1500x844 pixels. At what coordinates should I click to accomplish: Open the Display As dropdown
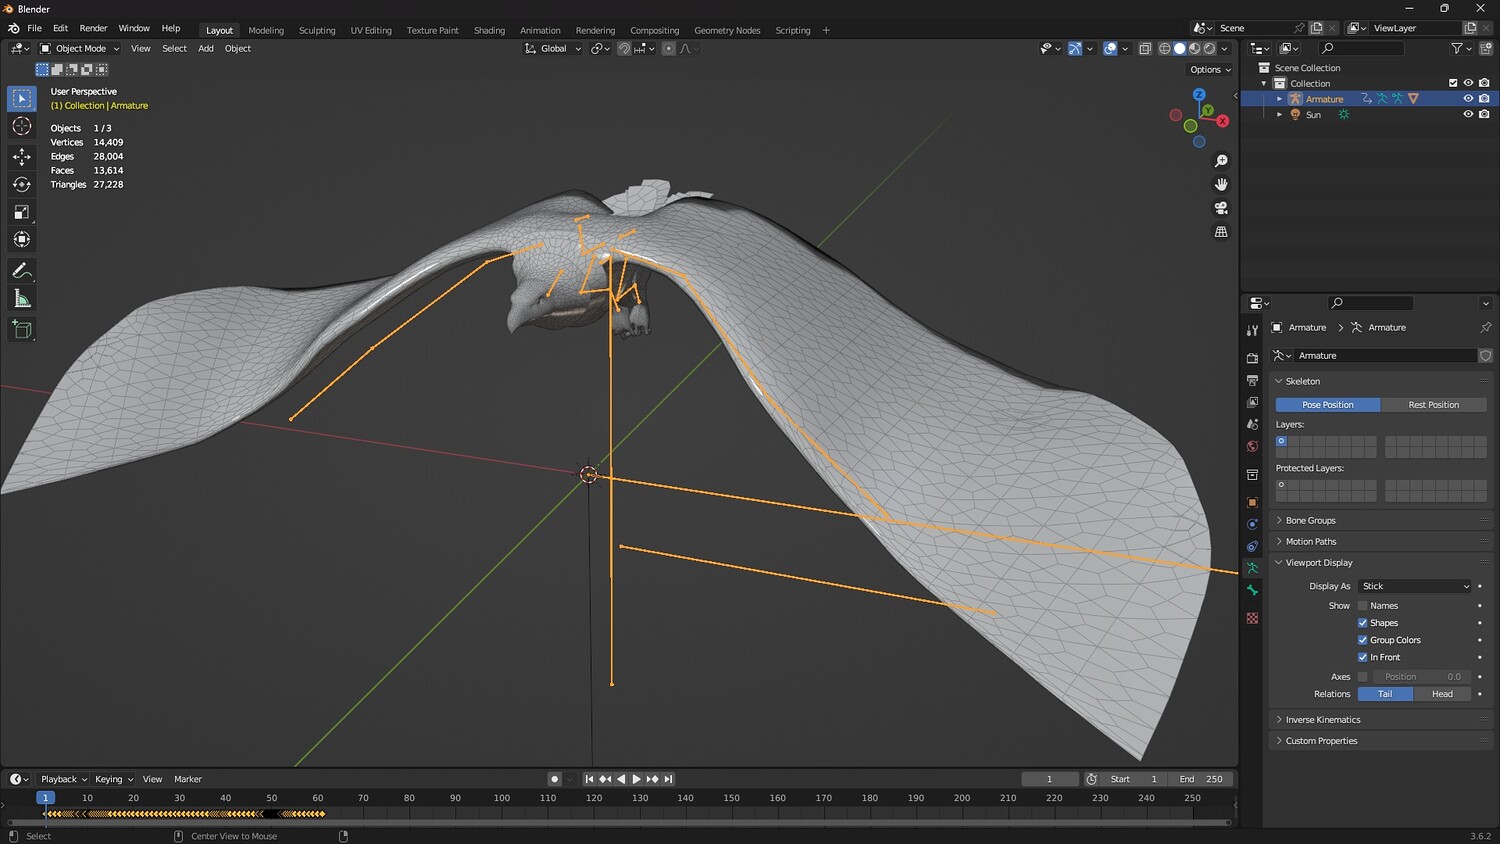tap(1415, 586)
